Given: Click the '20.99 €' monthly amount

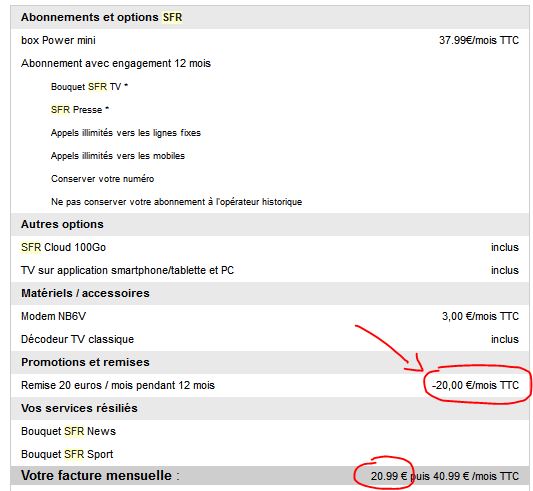Looking at the screenshot, I should [389, 476].
